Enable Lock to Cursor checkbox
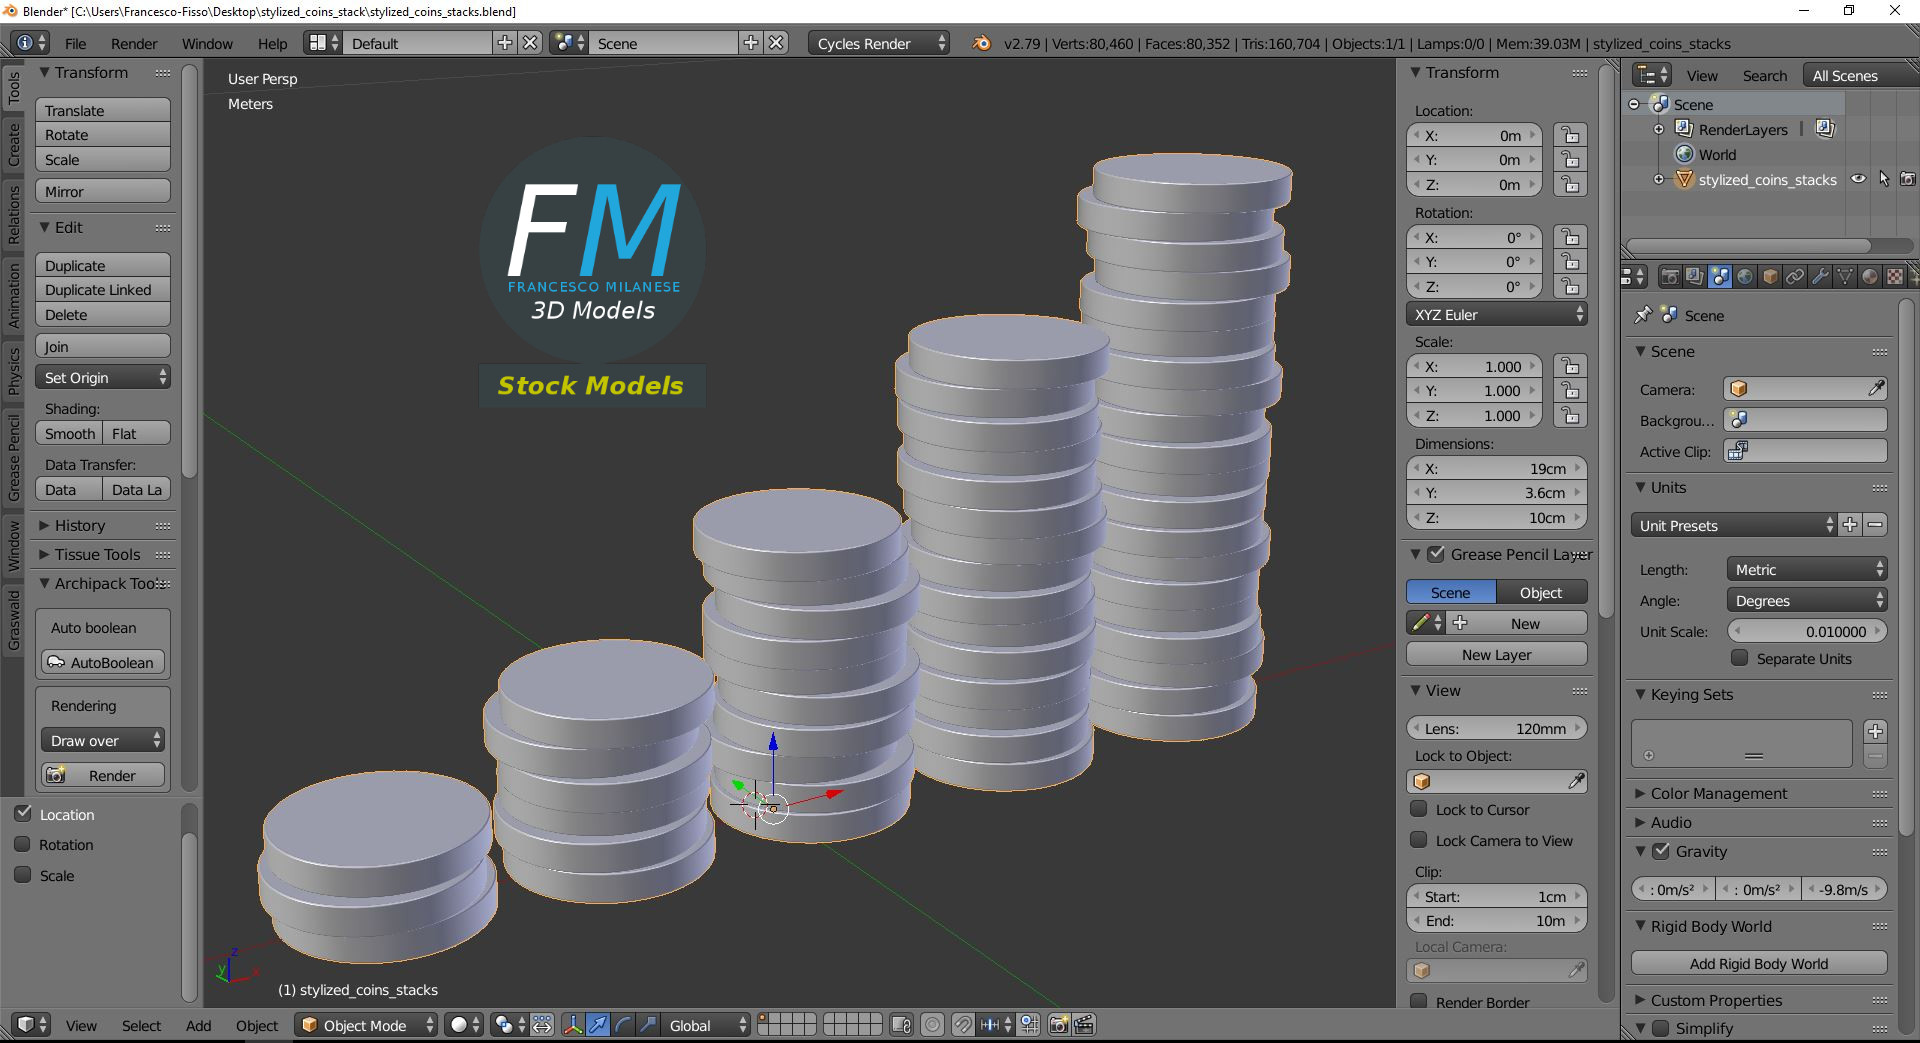Screen dimensions: 1920x1043 1418,809
